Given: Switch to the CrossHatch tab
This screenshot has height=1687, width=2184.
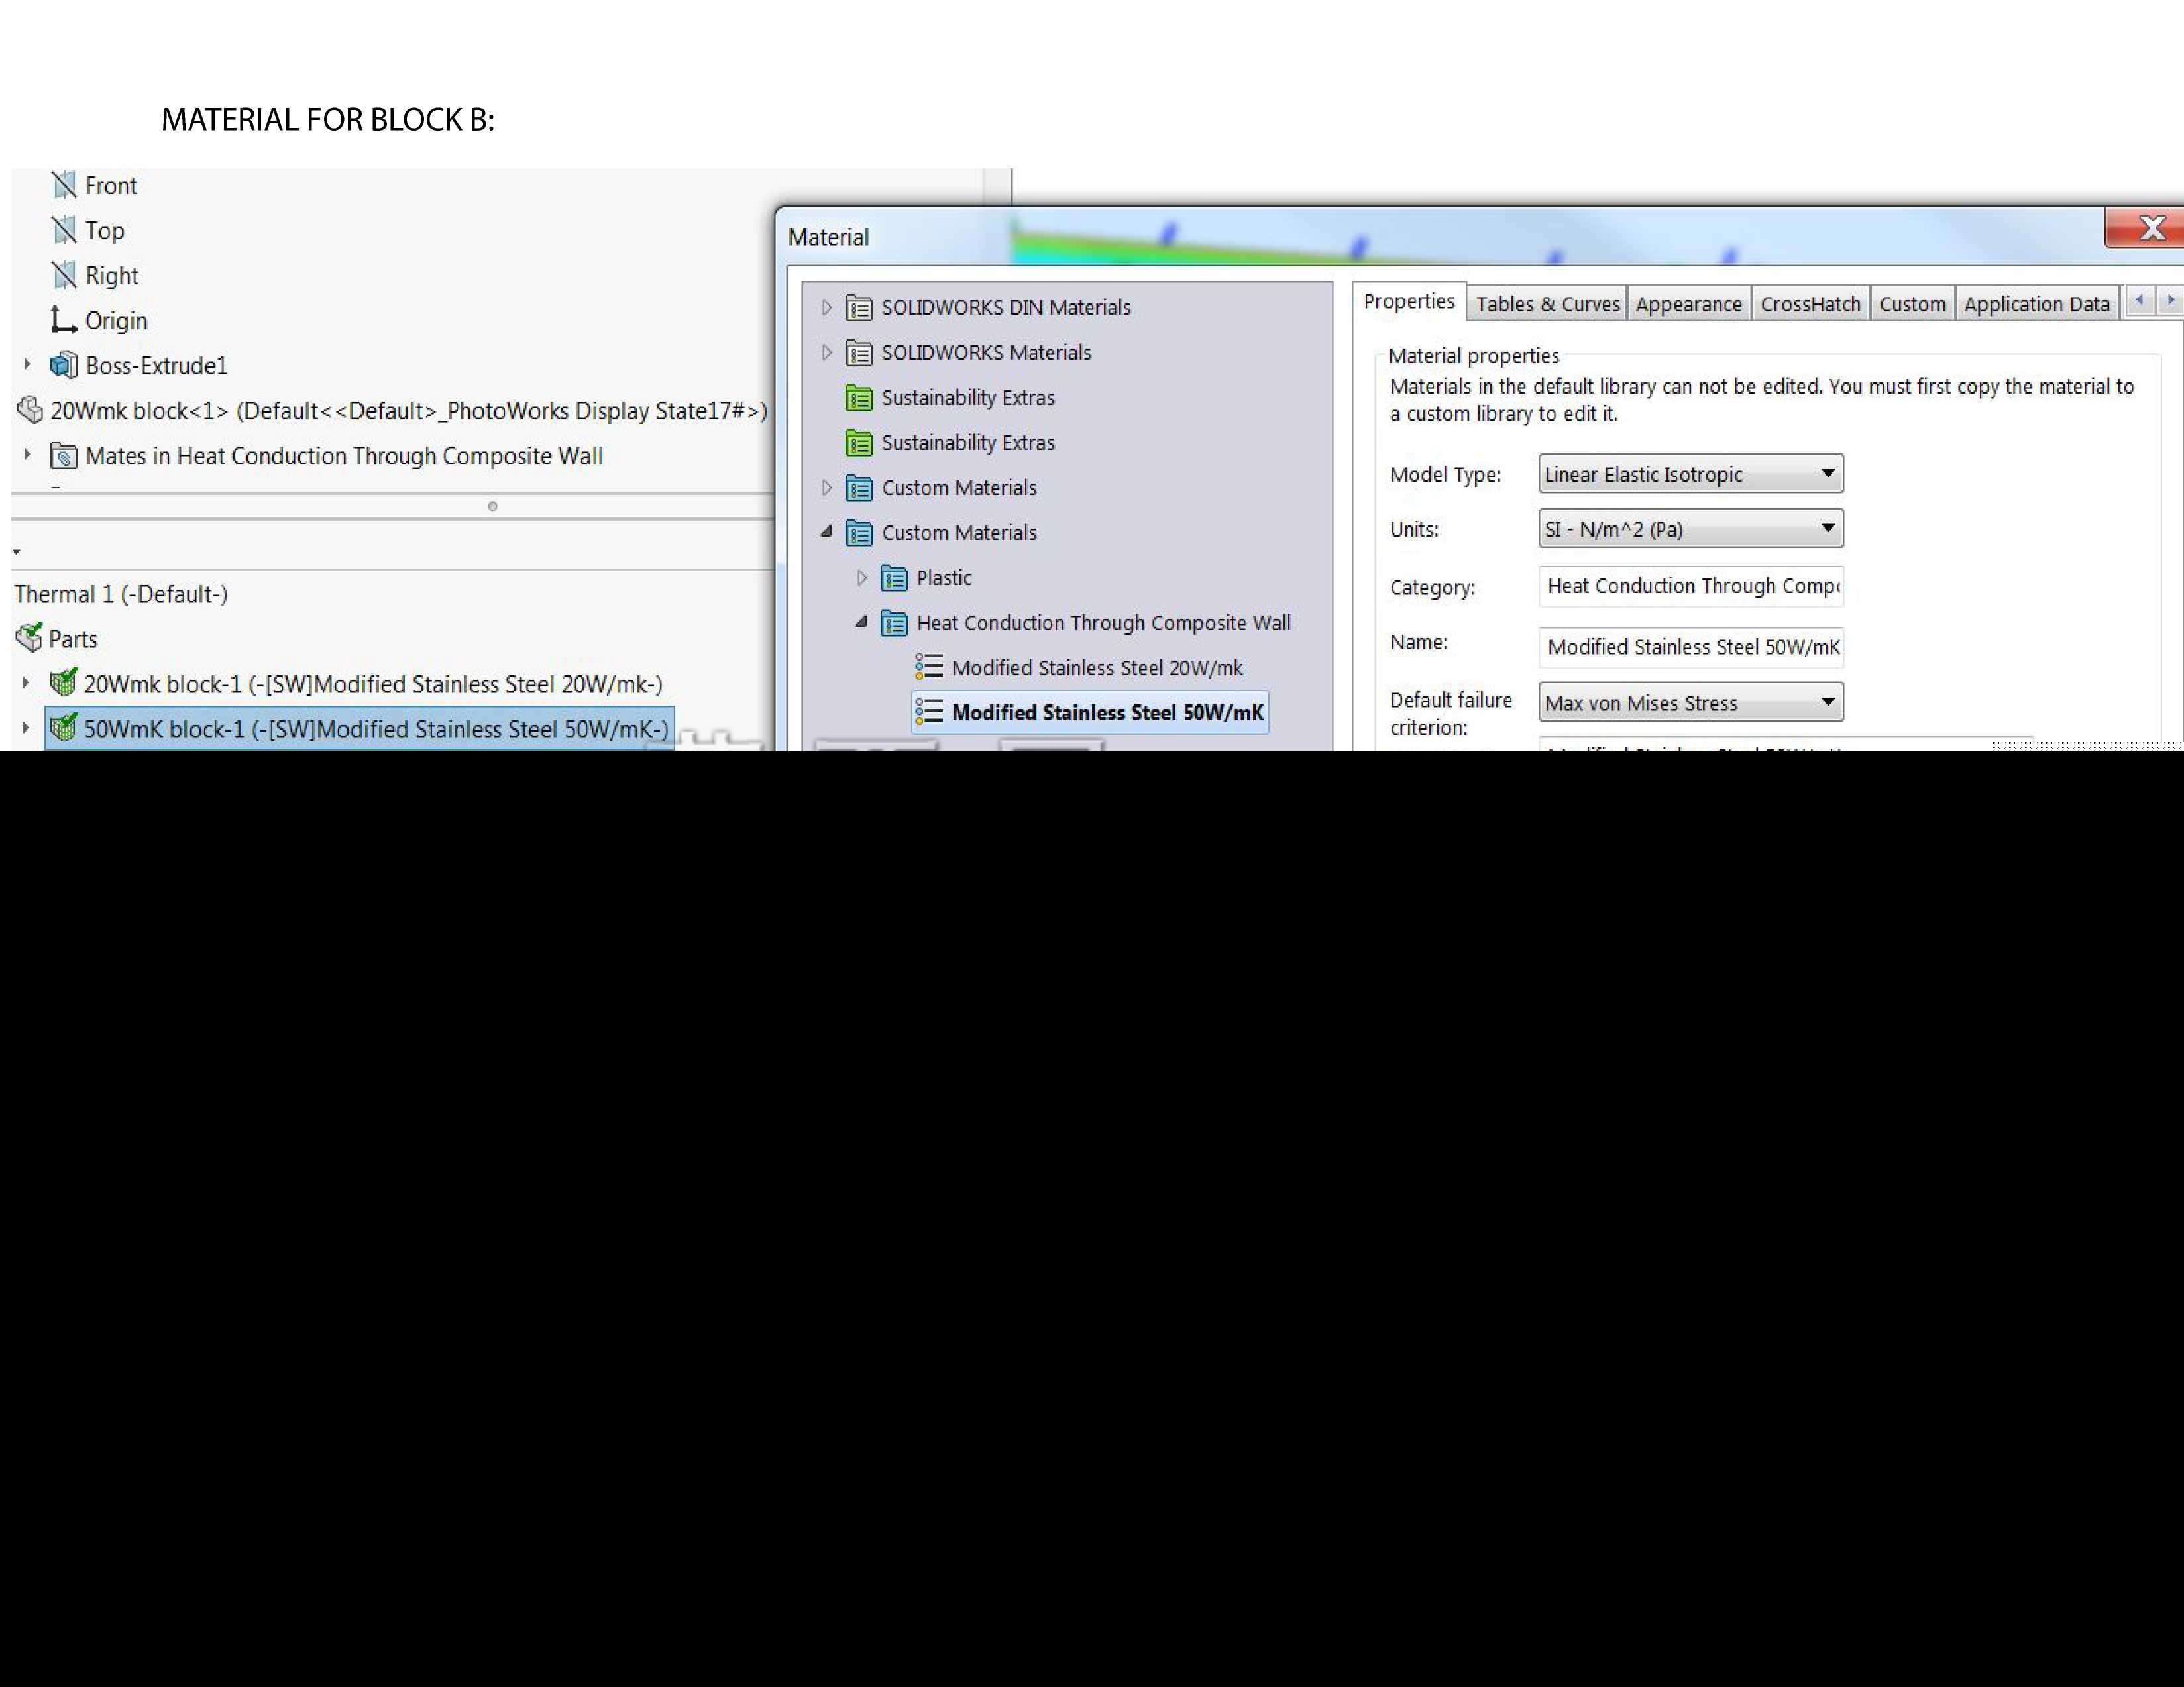Looking at the screenshot, I should pos(1810,304).
